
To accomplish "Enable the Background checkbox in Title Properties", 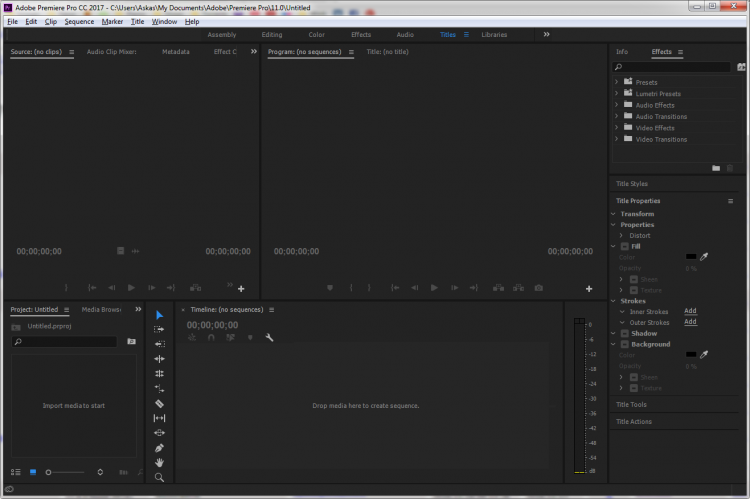I will click(x=625, y=344).
